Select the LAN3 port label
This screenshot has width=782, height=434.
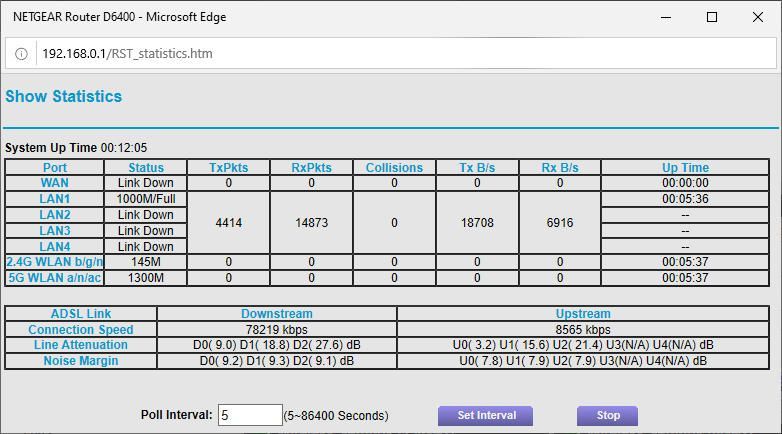click(54, 230)
